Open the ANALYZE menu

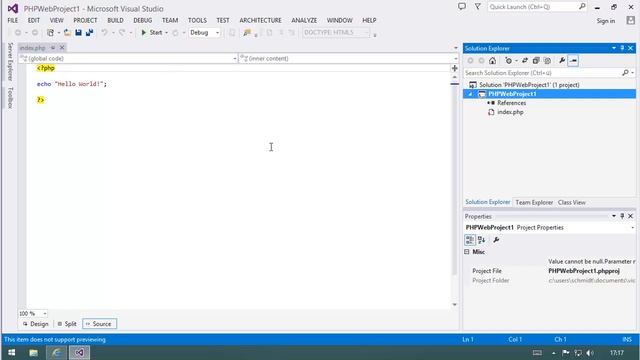pos(304,20)
